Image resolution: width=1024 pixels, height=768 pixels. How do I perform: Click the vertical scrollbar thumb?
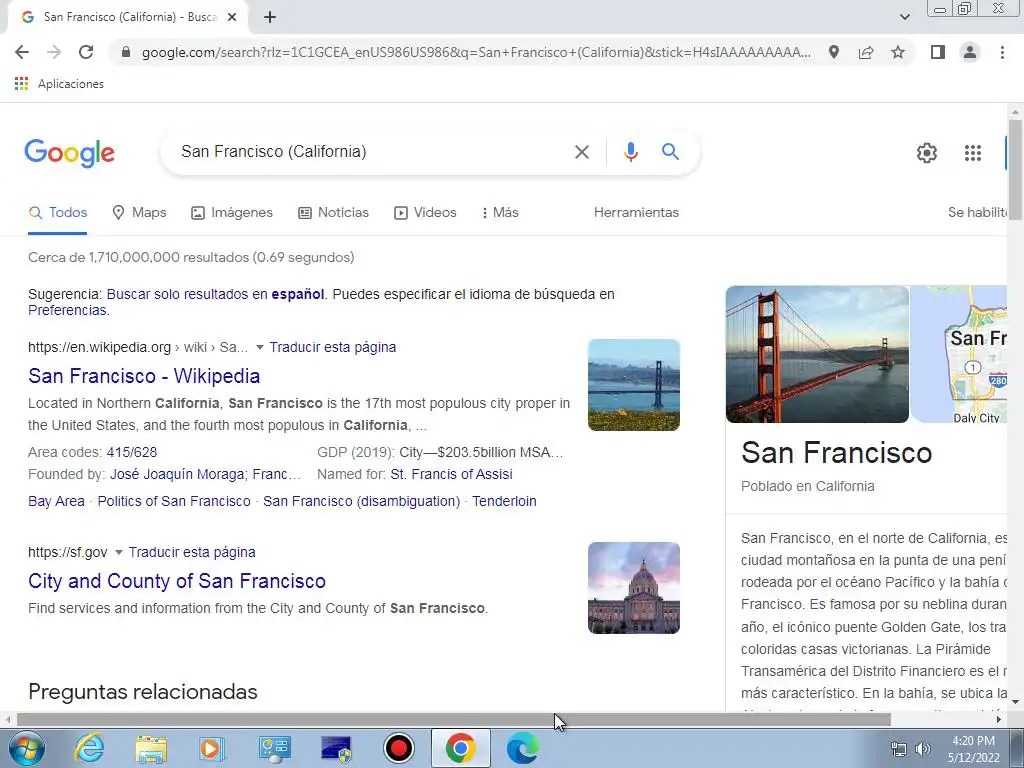[1015, 171]
